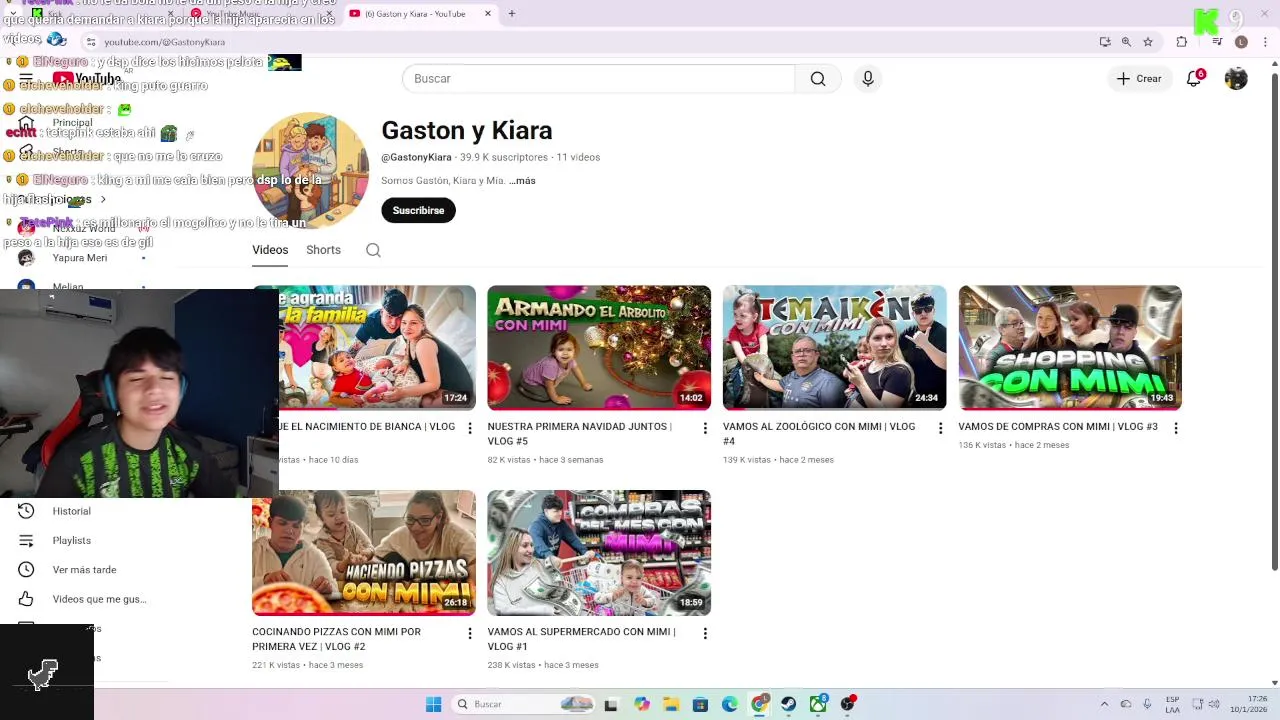Open Chrome zoom magnifier in address bar
The height and width of the screenshot is (720, 1280).
click(x=1126, y=42)
